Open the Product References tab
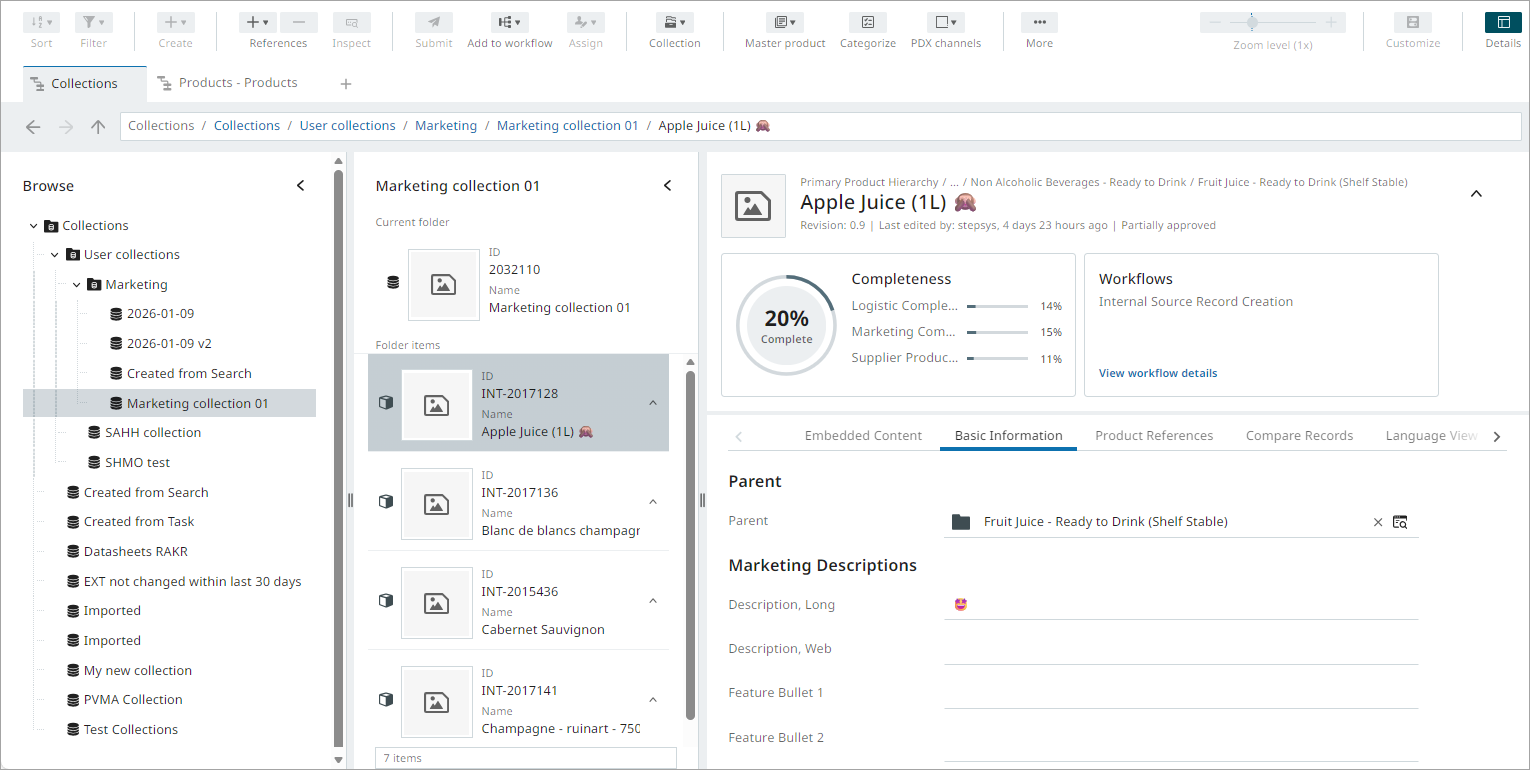 pos(1154,436)
